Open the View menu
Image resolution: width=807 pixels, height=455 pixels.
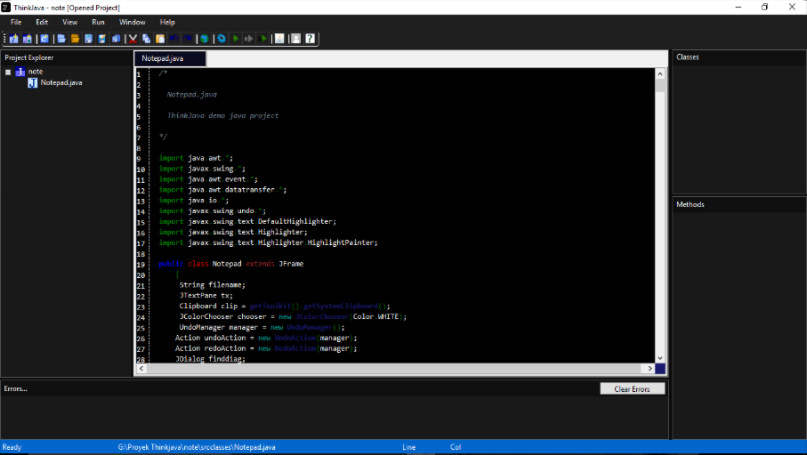coord(69,22)
